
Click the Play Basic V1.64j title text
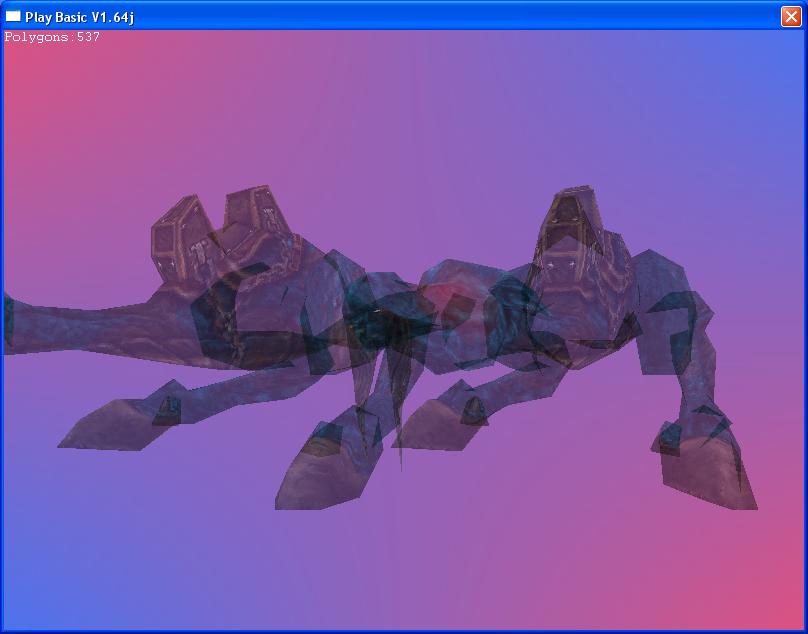79,17
